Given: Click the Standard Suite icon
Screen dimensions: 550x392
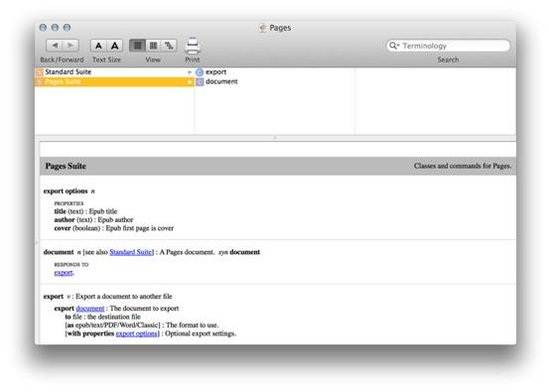Looking at the screenshot, I should coord(39,72).
